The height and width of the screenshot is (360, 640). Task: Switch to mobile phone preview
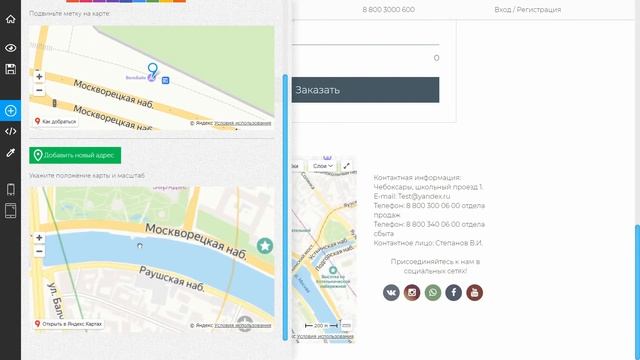point(11,189)
